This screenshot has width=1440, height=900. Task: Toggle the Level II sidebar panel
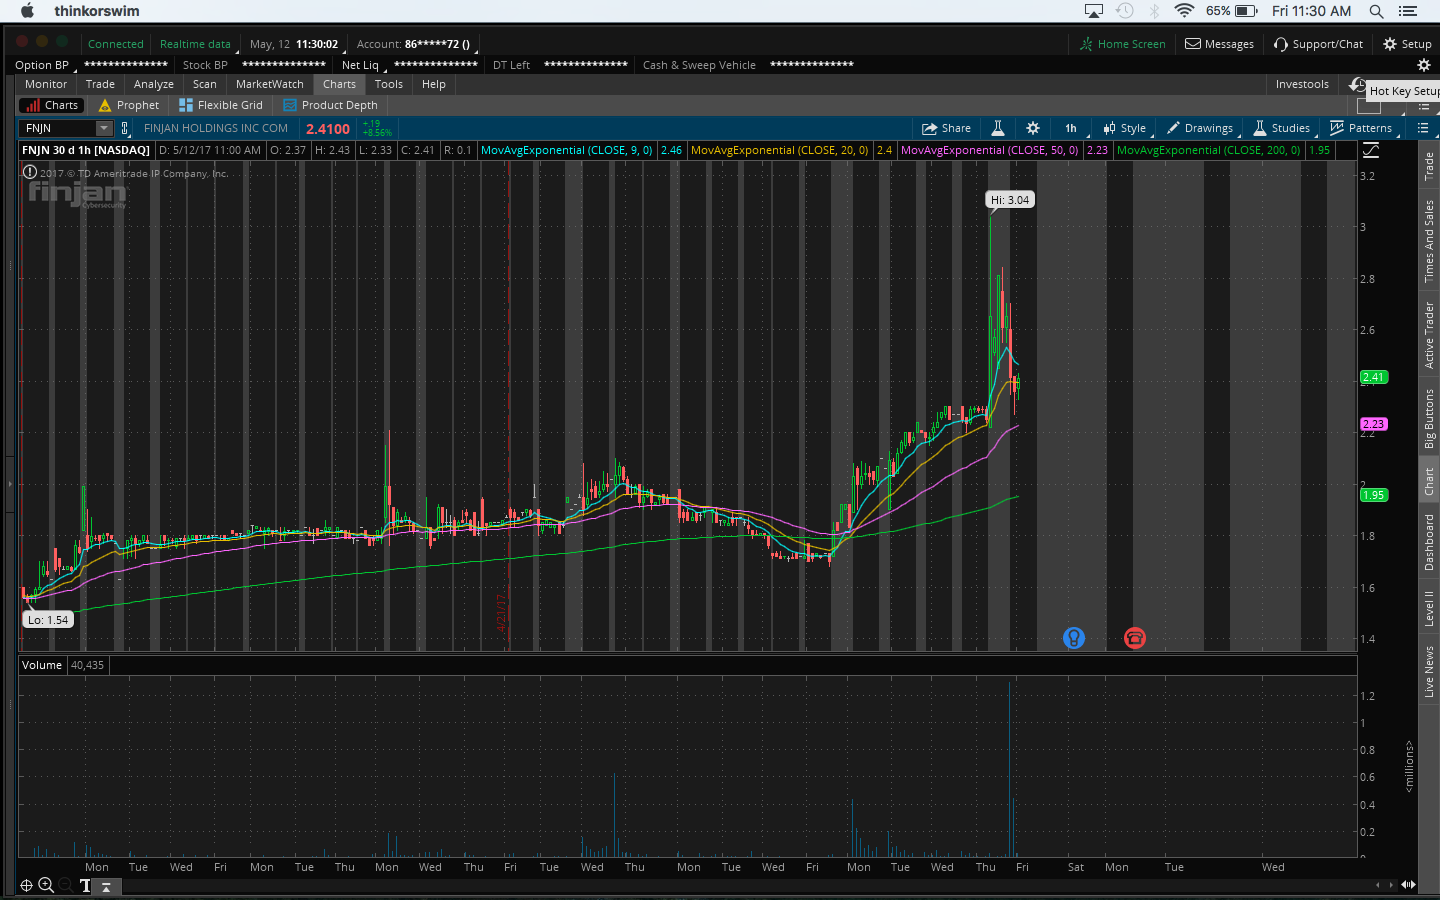coord(1429,609)
